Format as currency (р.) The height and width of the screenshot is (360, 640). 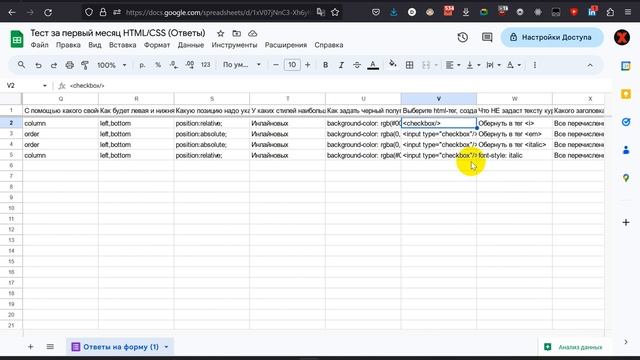[x=142, y=65]
